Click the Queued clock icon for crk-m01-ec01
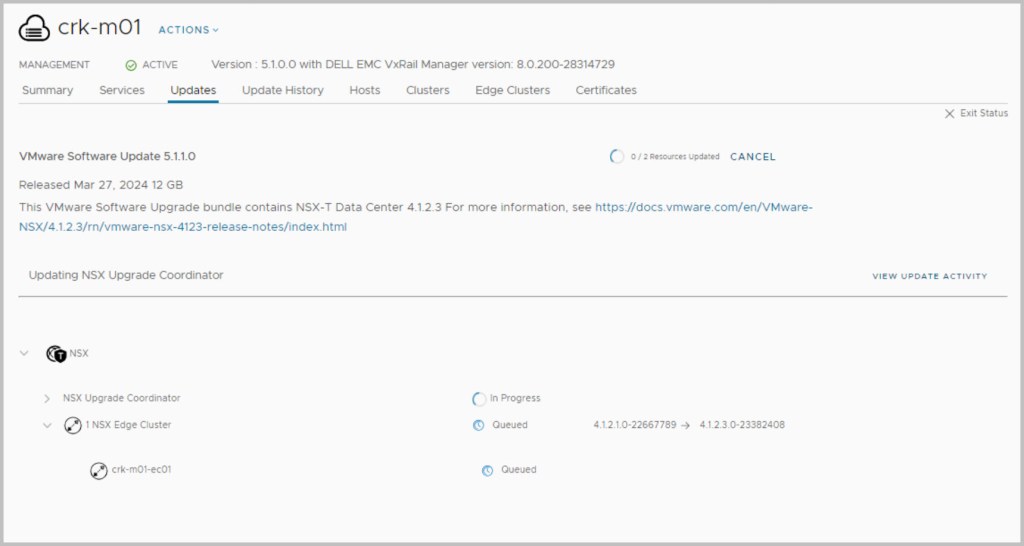This screenshot has width=1024, height=546. coord(487,470)
